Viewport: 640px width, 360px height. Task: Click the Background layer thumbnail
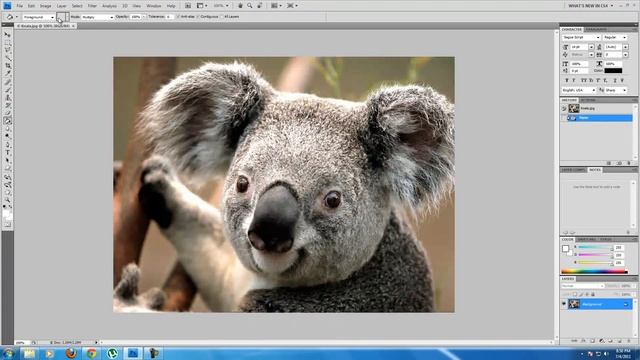pos(574,304)
